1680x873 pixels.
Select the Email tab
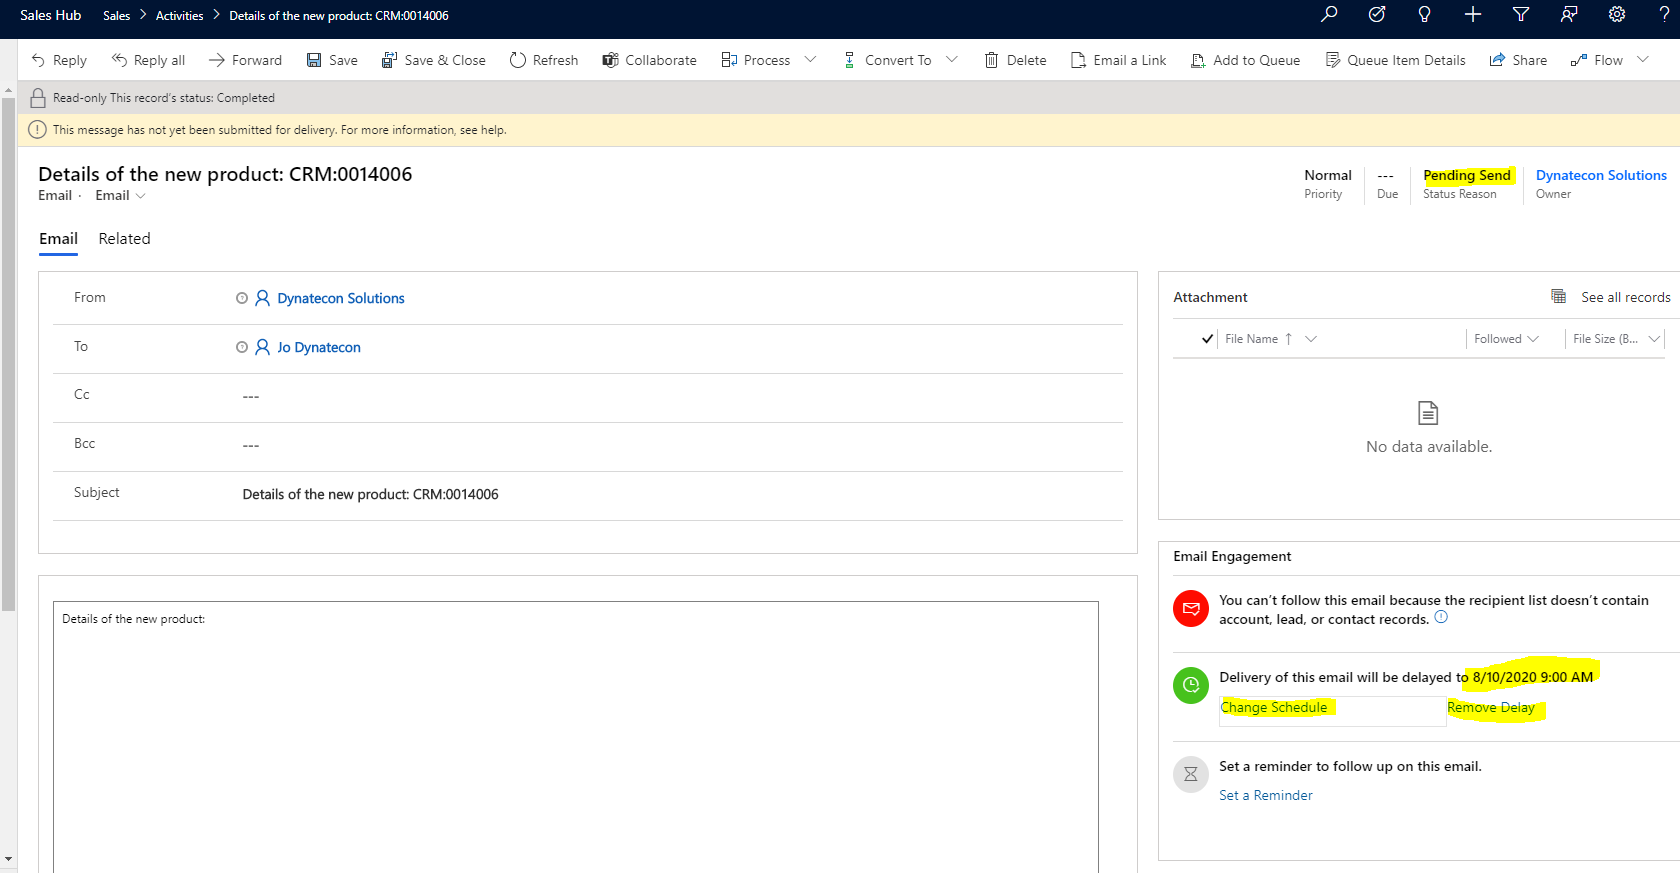(x=58, y=239)
